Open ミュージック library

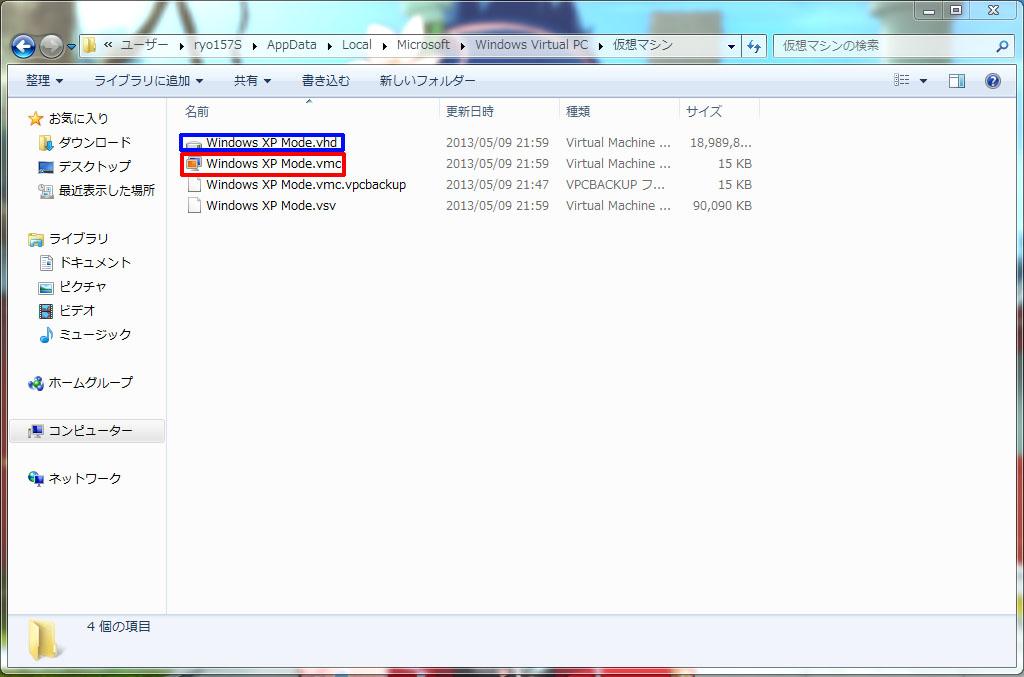(95, 335)
